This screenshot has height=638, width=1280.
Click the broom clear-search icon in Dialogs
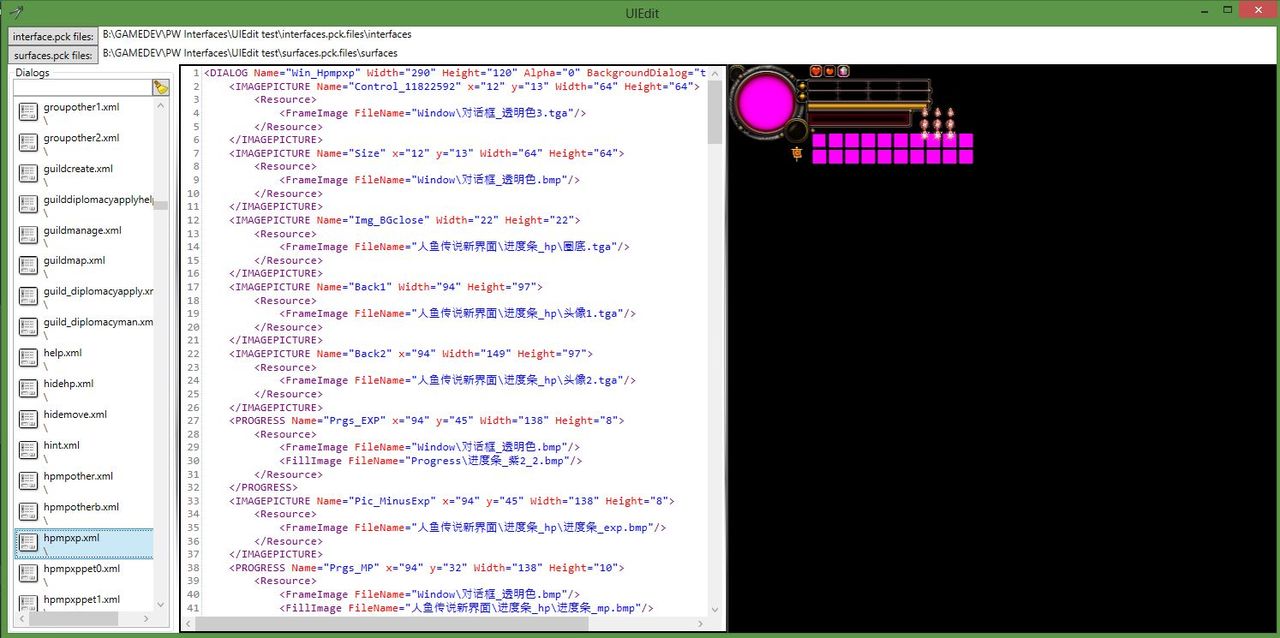click(x=160, y=88)
